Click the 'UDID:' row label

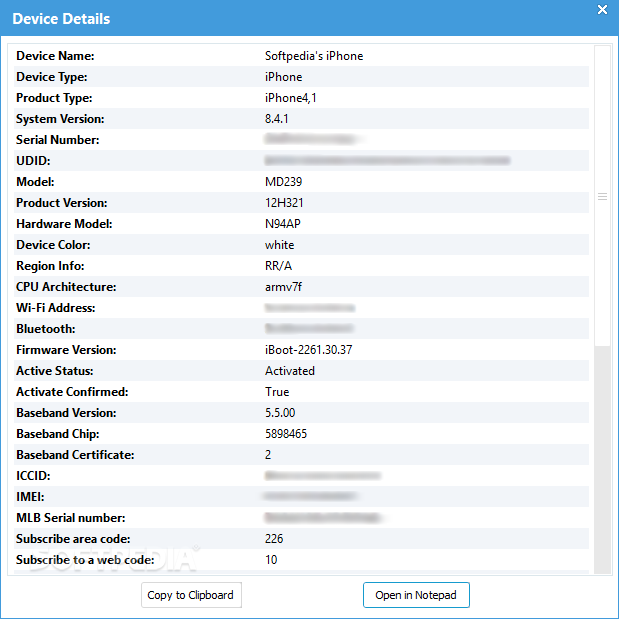[33, 161]
